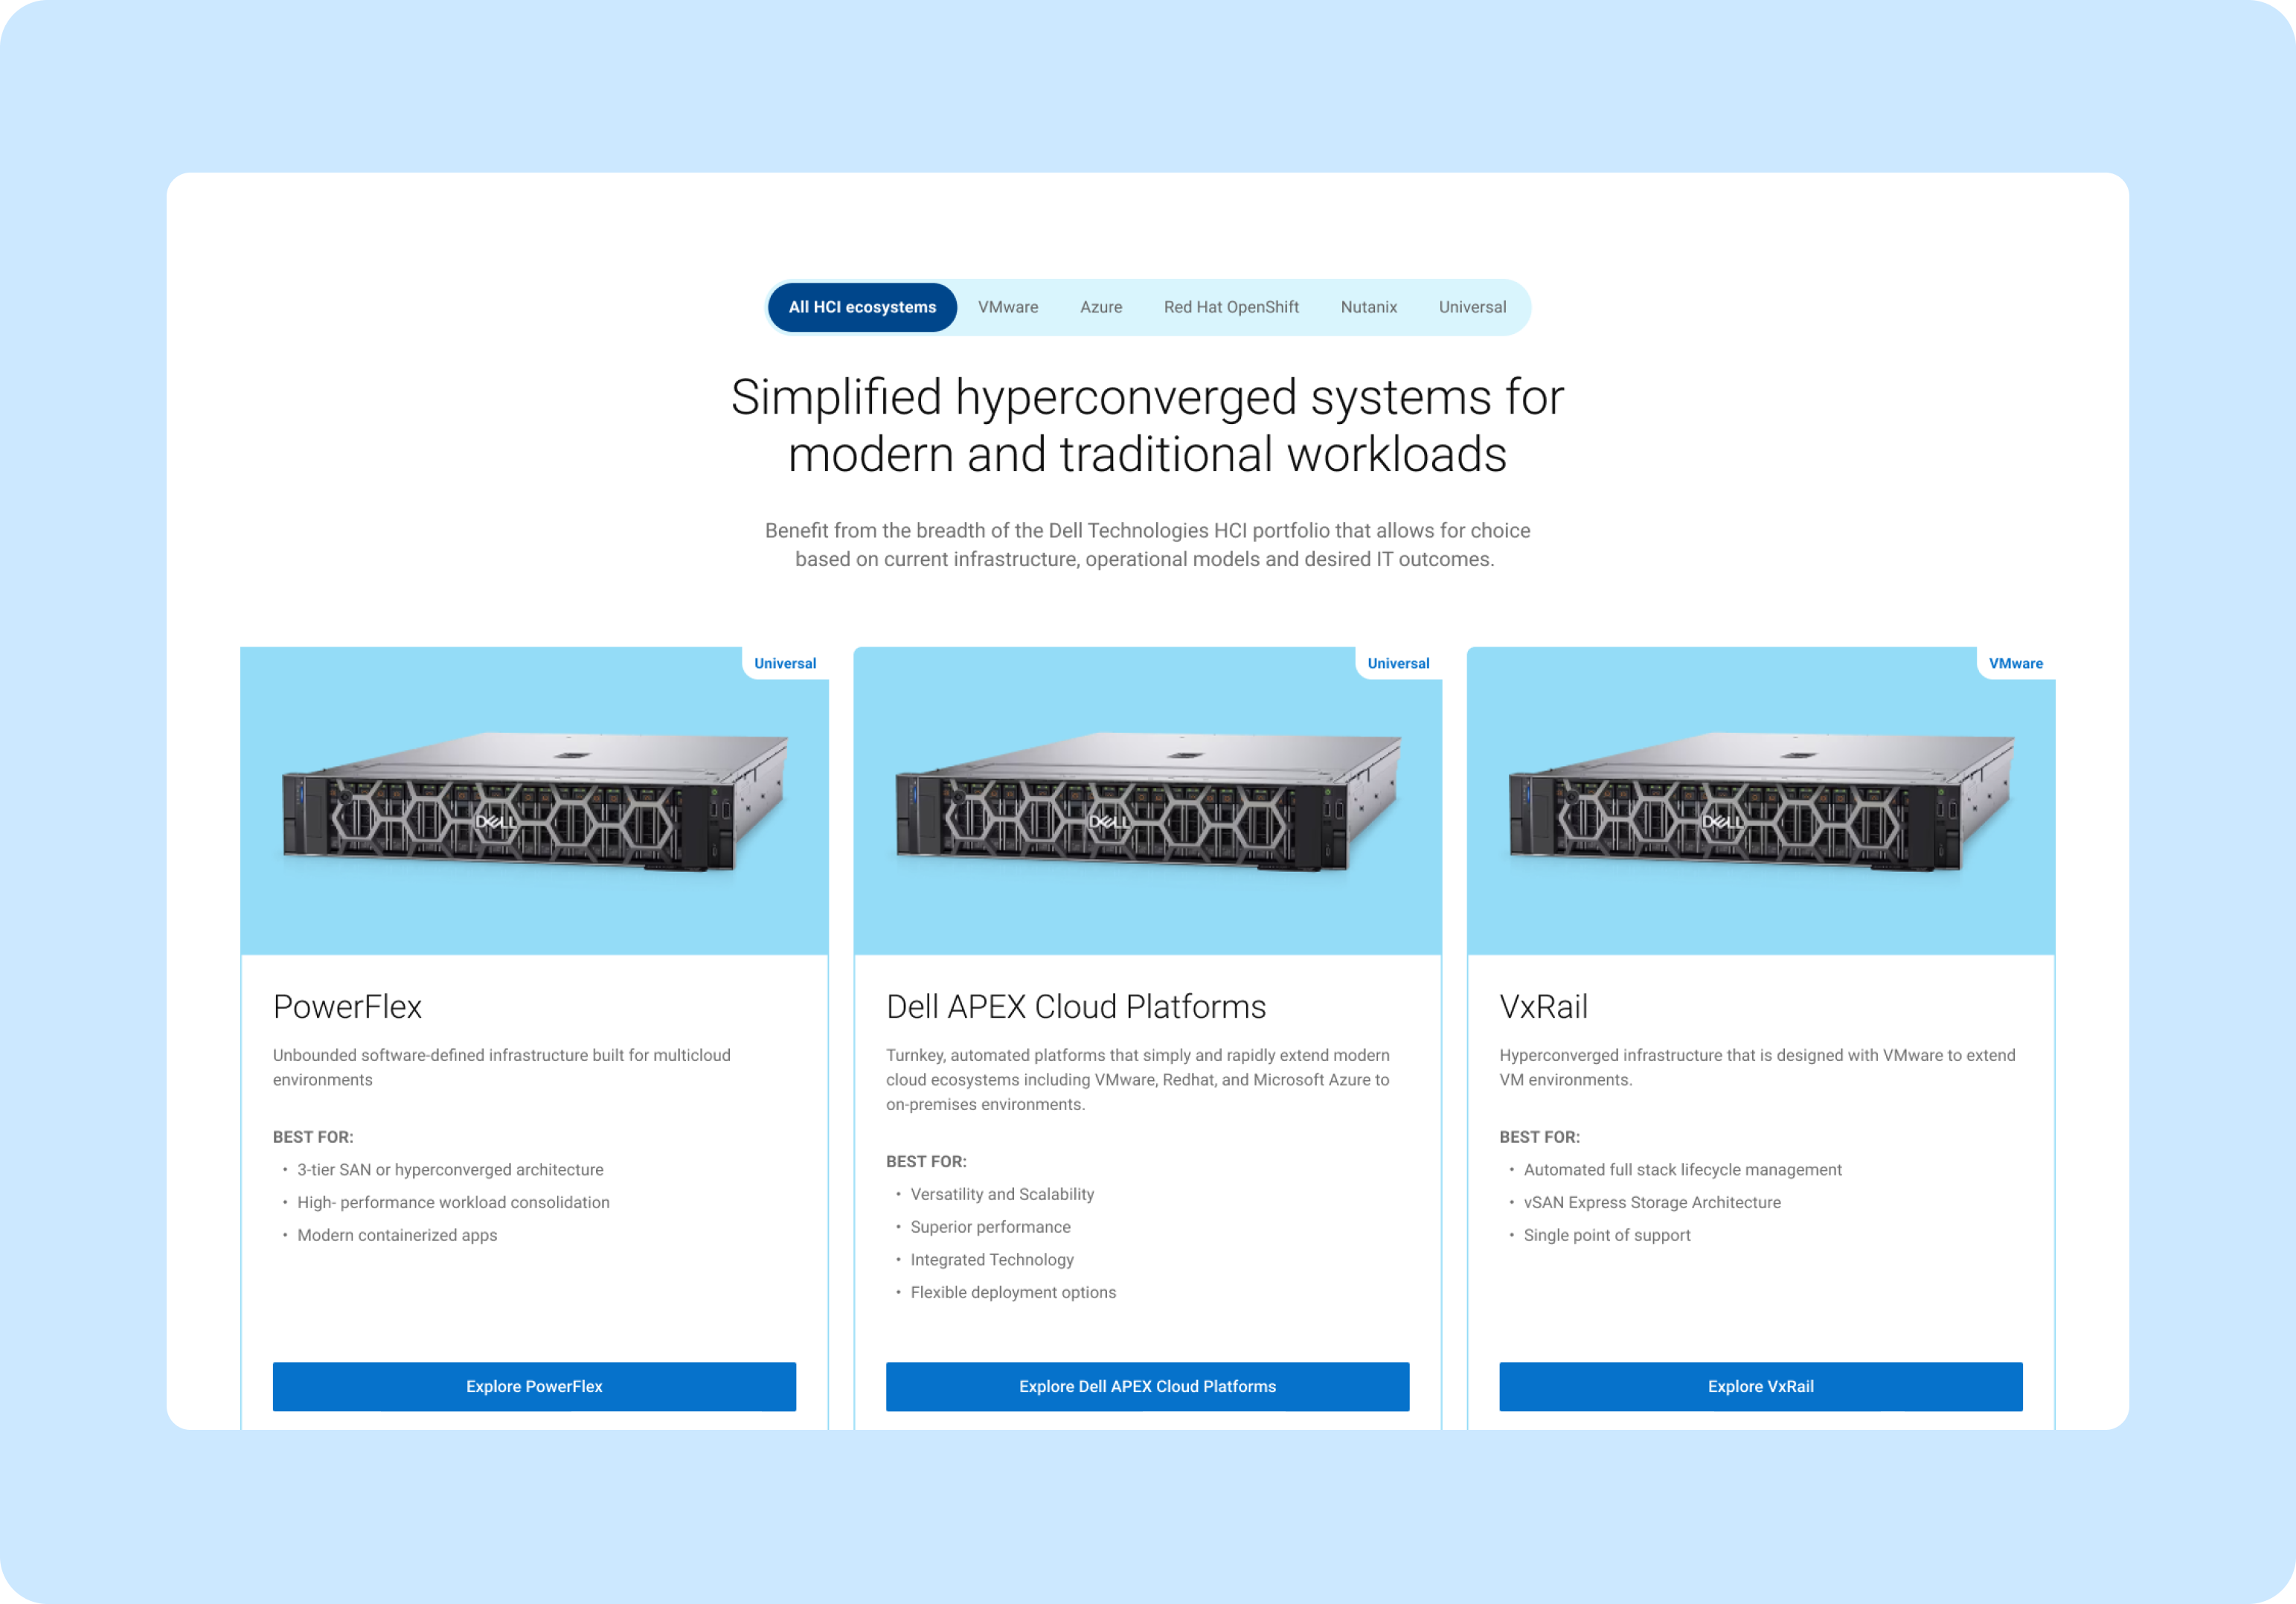Screen dimensions: 2296x1604
Task: Click the Dell APEX Cloud Platforms title
Action: [1076, 1006]
